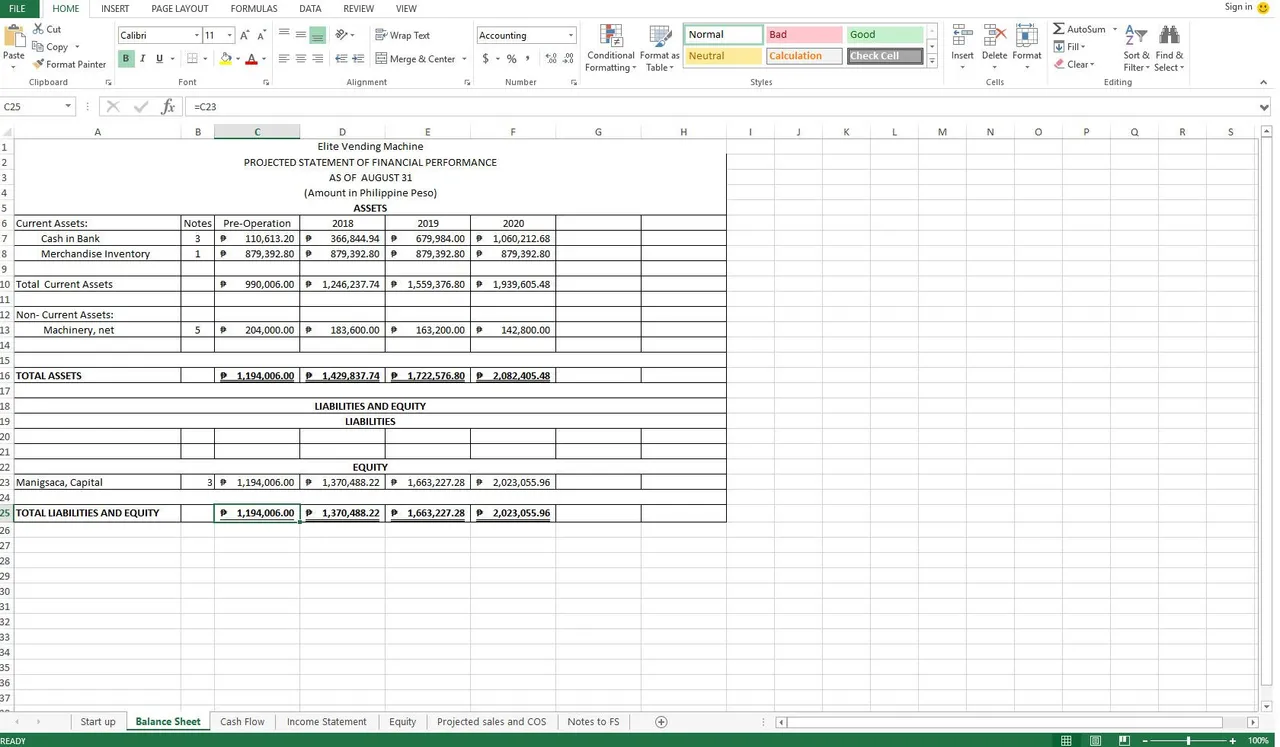Open the Sort & Filter menu
The width and height of the screenshot is (1280, 747).
coord(1137,48)
